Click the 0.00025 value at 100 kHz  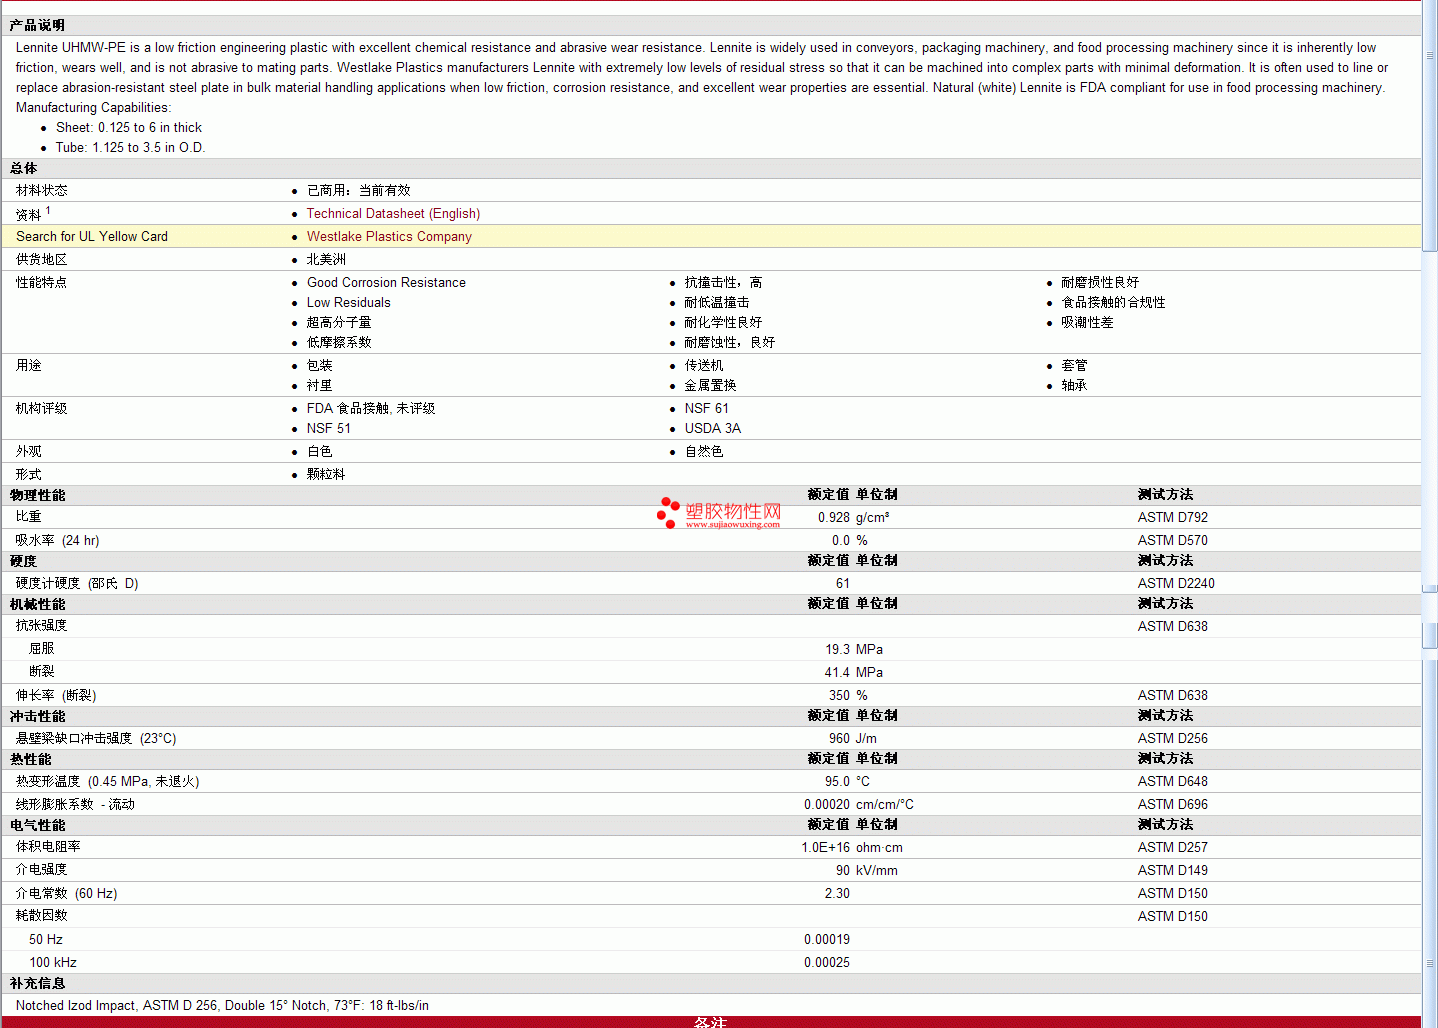(827, 962)
